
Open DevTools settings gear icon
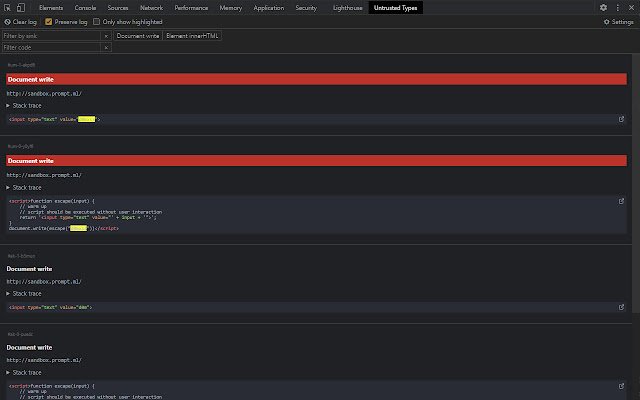(x=603, y=7)
